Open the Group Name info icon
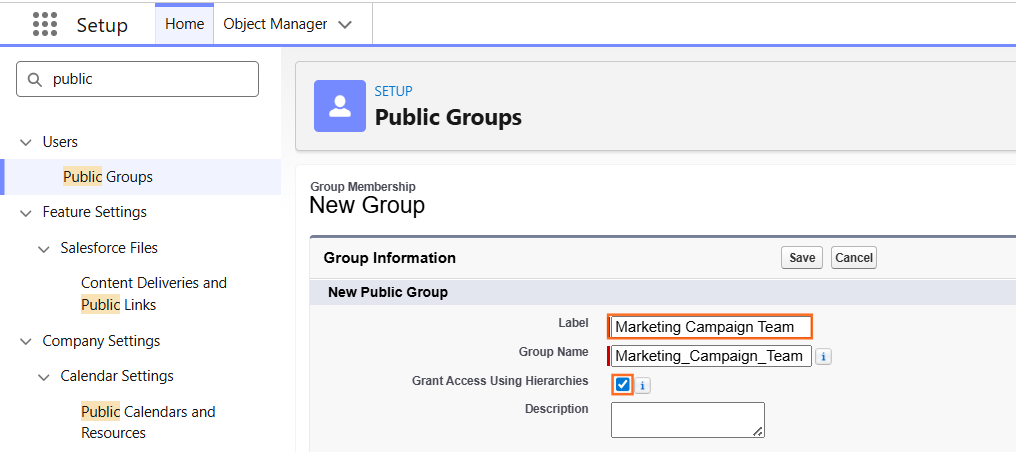This screenshot has height=452, width=1016. tap(823, 356)
